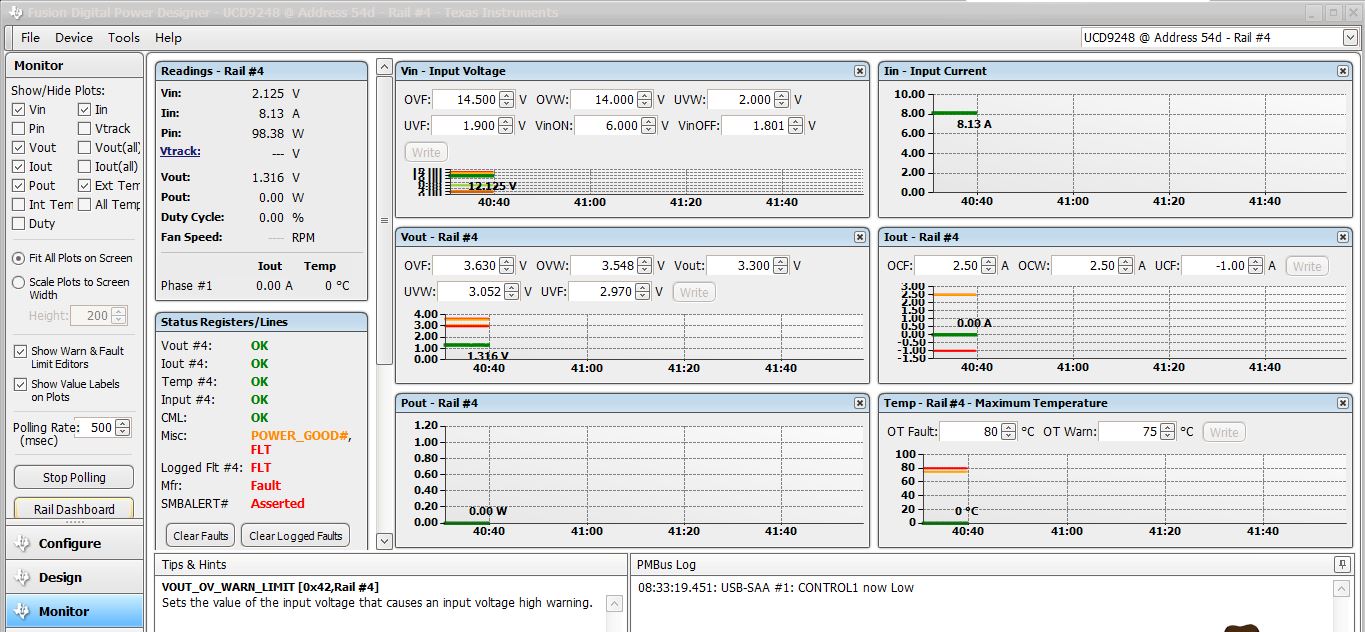
Task: Switch to the Design section
Action: tap(75, 578)
